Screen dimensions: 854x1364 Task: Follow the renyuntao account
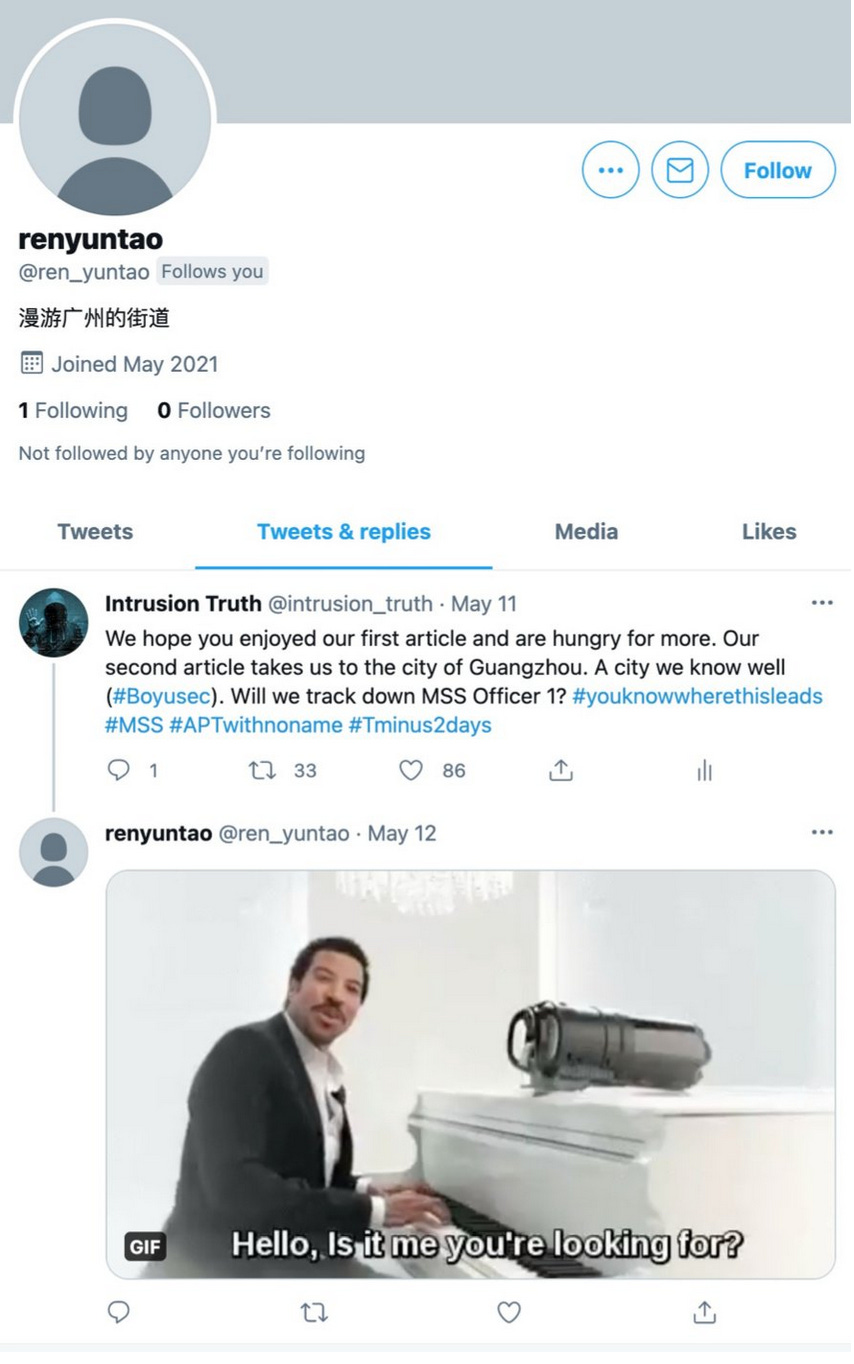[778, 170]
